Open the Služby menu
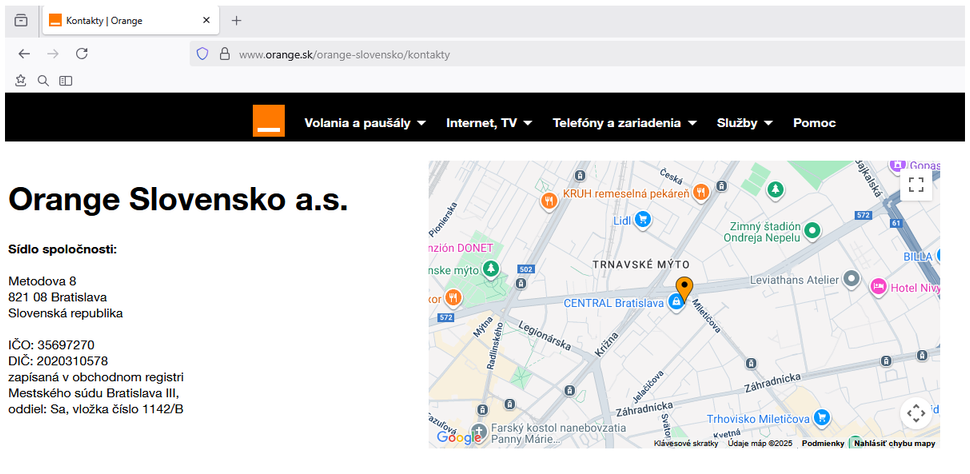The image size is (970, 474). point(745,123)
